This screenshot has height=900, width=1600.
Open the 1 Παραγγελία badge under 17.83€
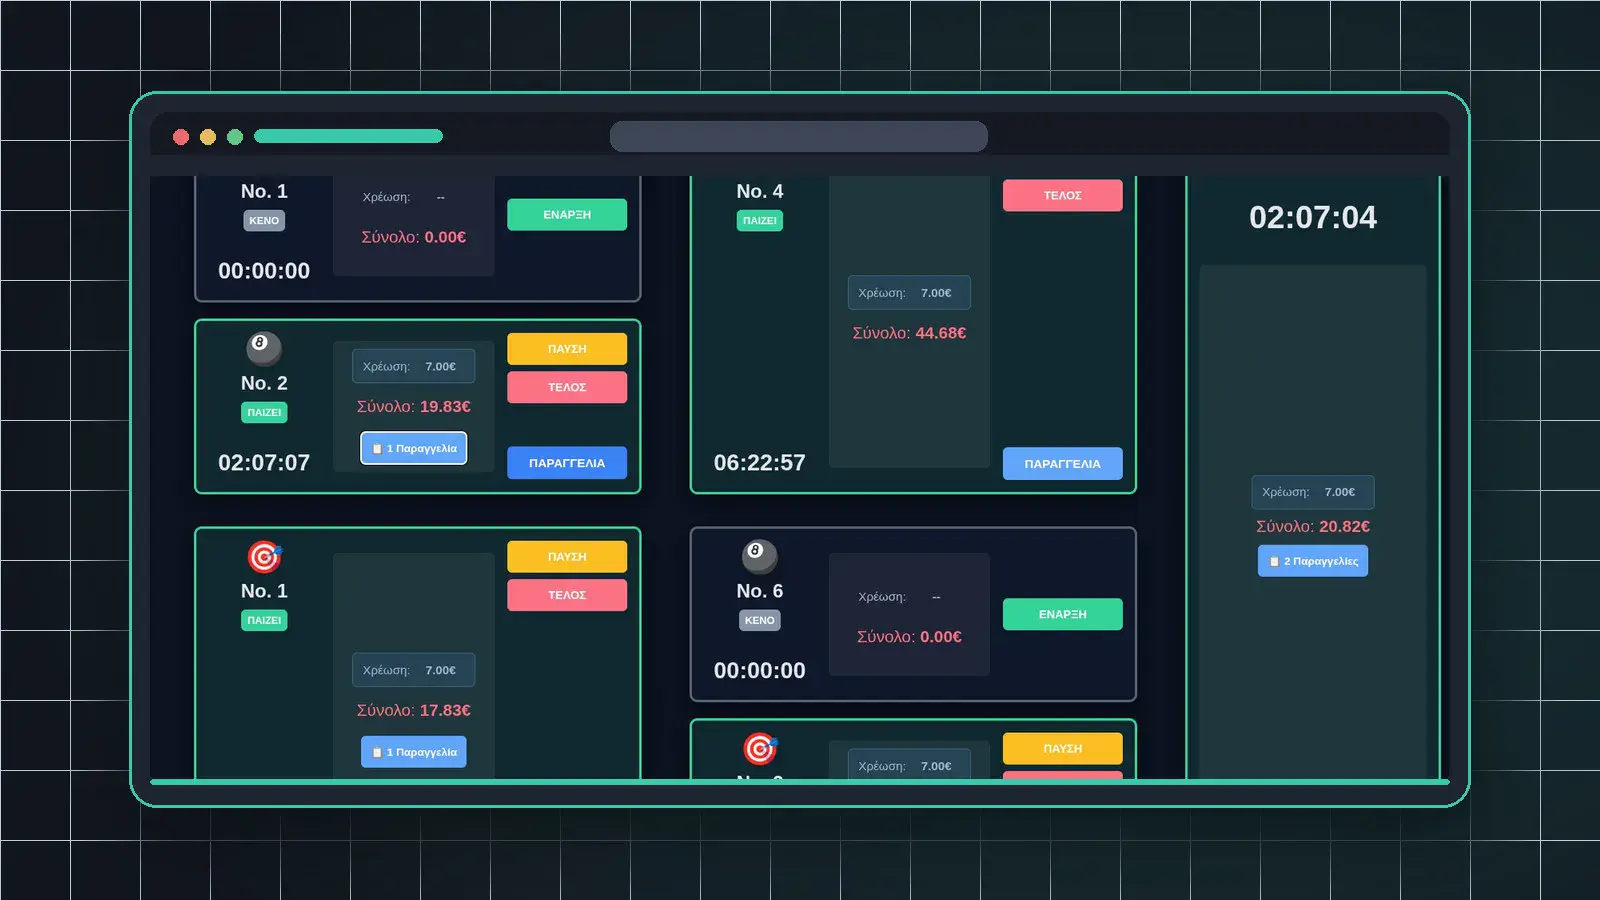click(x=413, y=752)
